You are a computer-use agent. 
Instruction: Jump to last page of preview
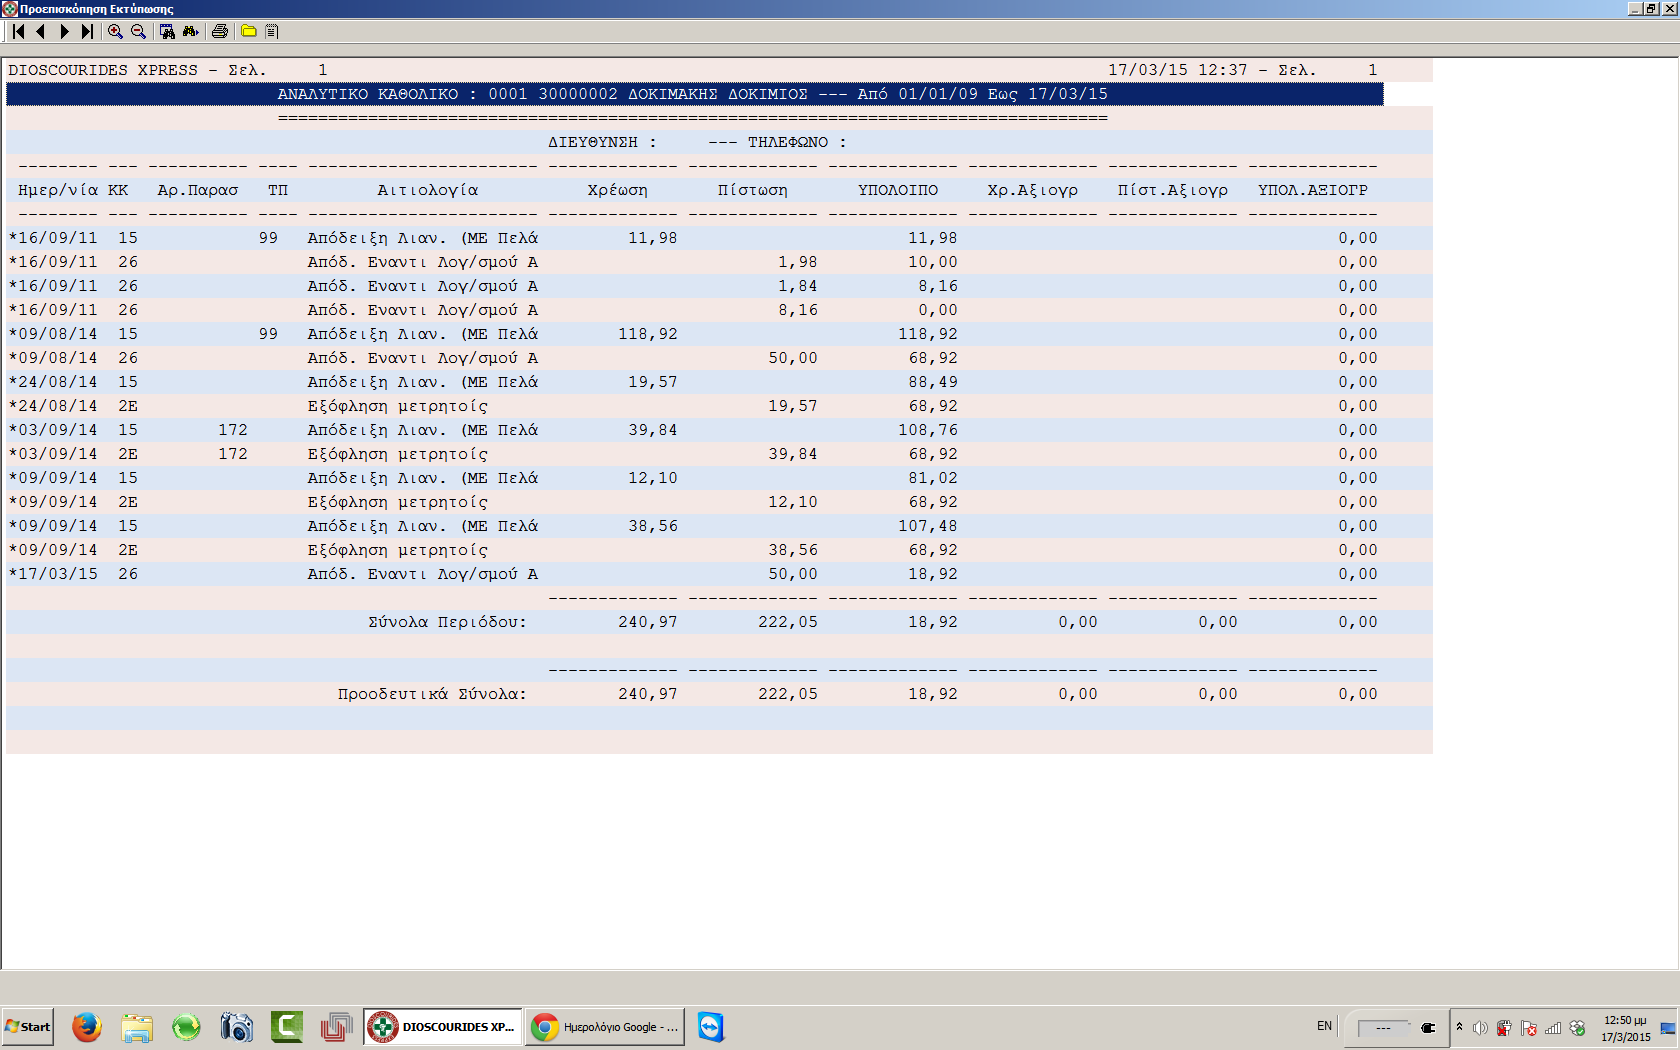[87, 32]
